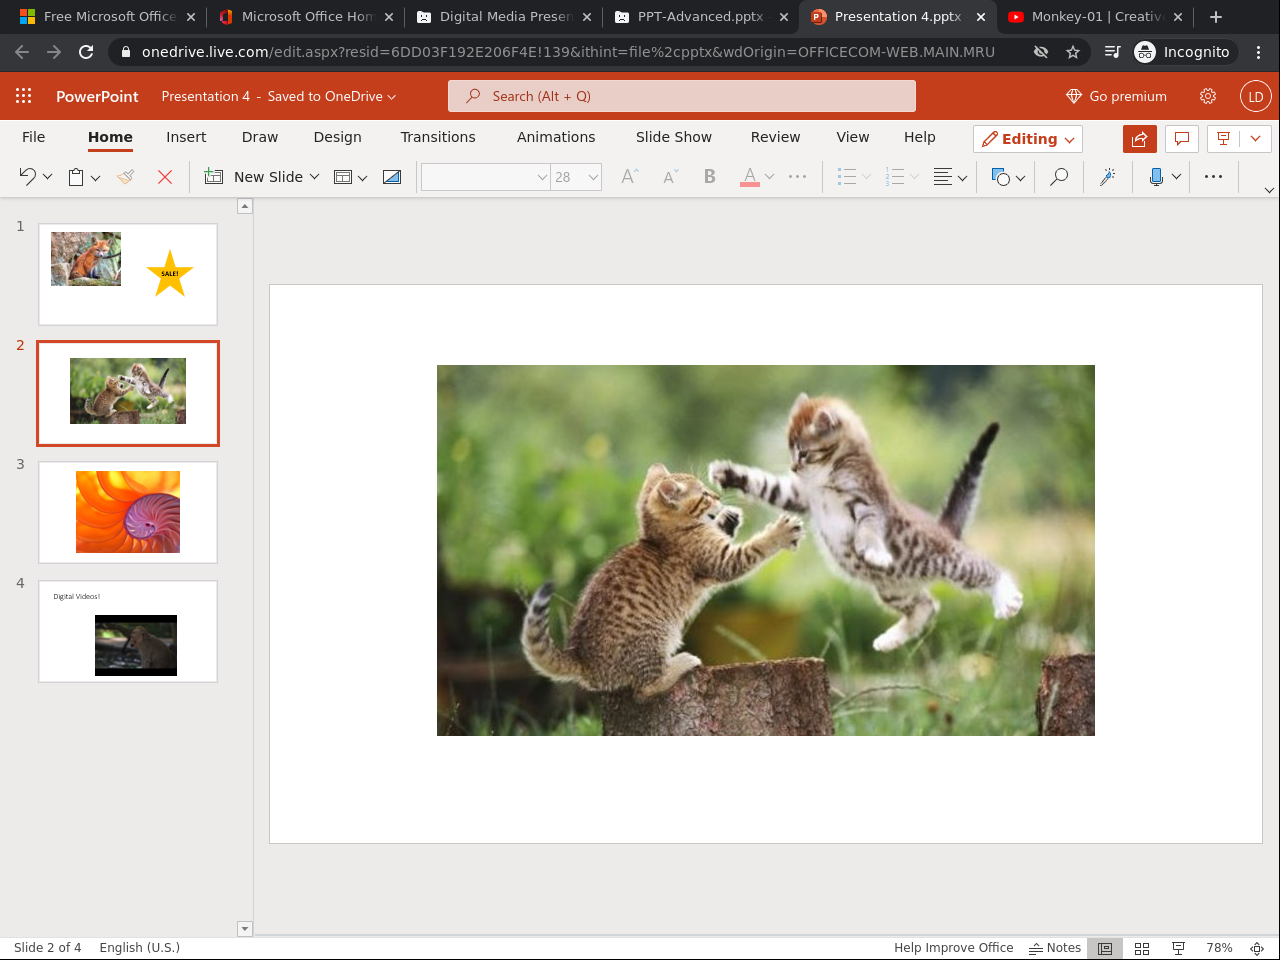This screenshot has height=960, width=1280.
Task: Click the Help Improve Office link
Action: coord(953,948)
